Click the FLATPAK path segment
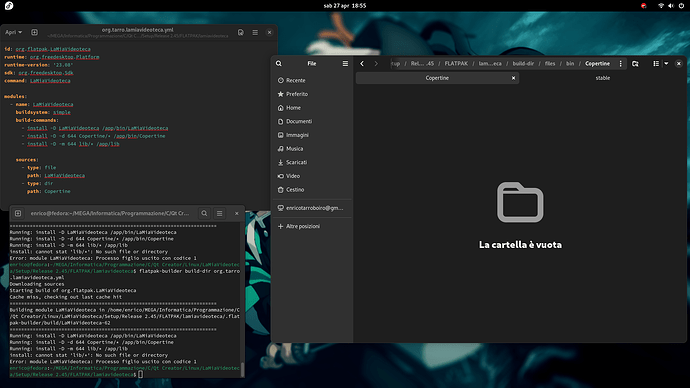The height and width of the screenshot is (388, 690). click(456, 63)
